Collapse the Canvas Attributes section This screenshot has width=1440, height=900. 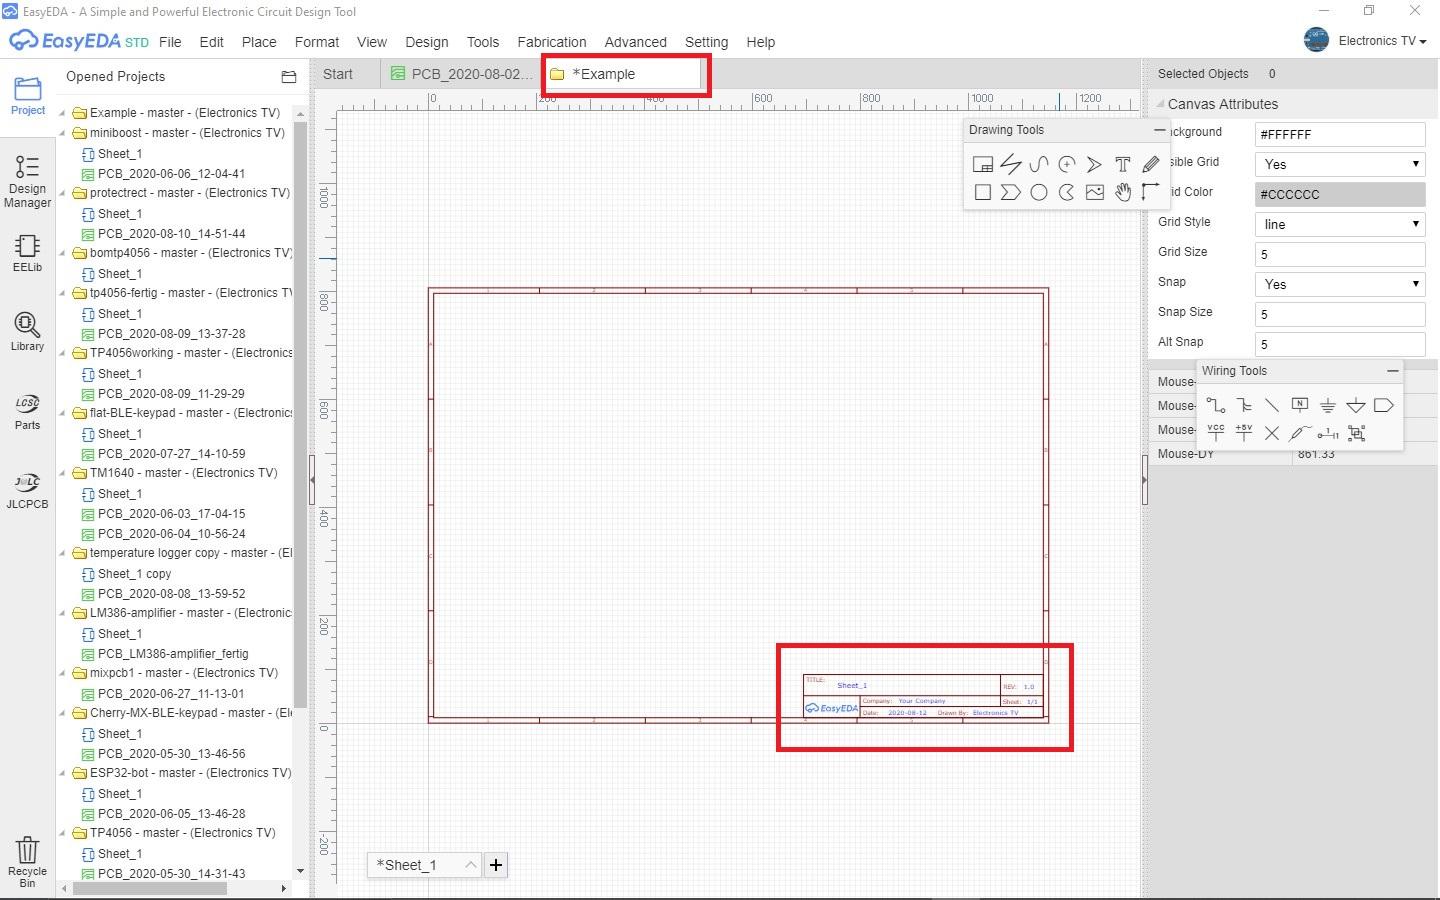[1161, 104]
